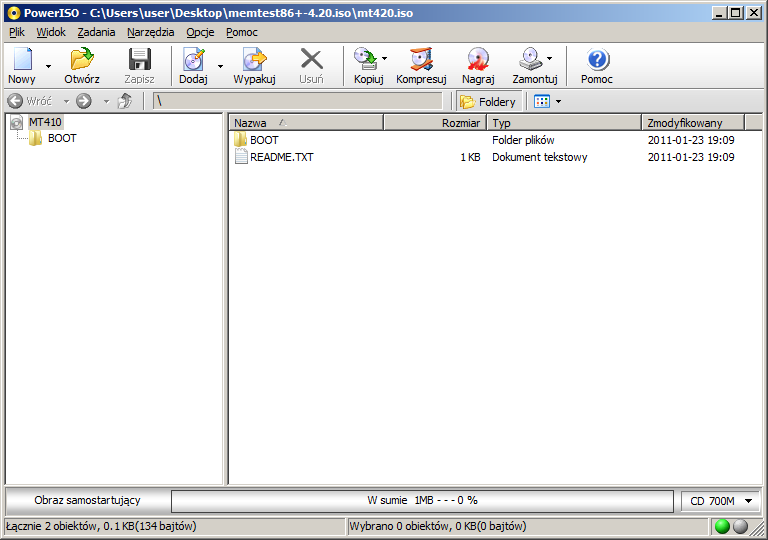The width and height of the screenshot is (768, 540).
Task: Click the Wypakuj extract icon
Action: coord(255,59)
